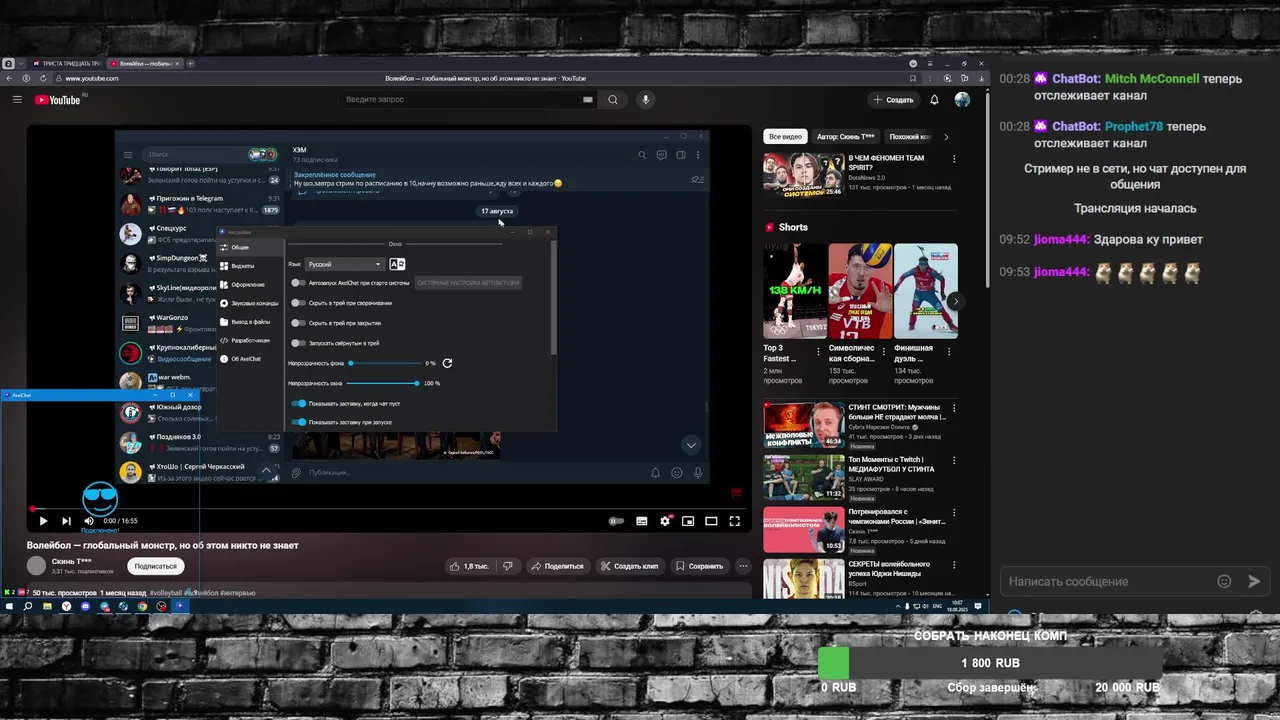The height and width of the screenshot is (720, 1280).
Task: Click the Системные настройки автозагрузки button
Action: click(468, 283)
